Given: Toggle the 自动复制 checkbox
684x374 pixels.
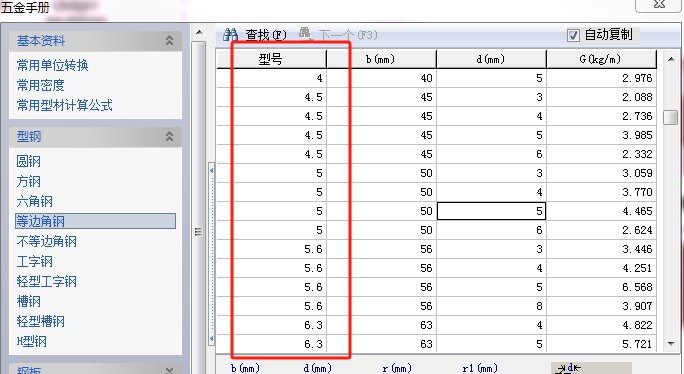Looking at the screenshot, I should click(573, 35).
